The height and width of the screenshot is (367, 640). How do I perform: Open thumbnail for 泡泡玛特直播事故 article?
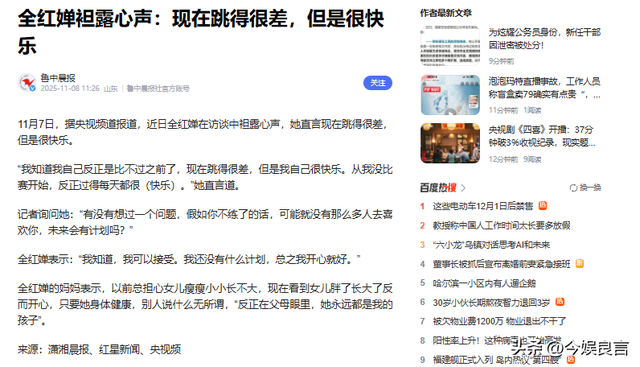point(450,95)
